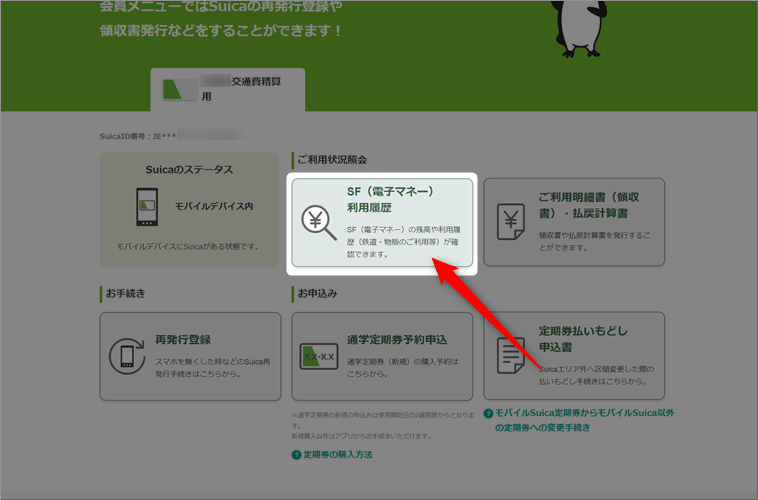This screenshot has width=758, height=500.
Task: Click the question mark icon beside モバイルSuica定期券 link
Action: pos(488,413)
